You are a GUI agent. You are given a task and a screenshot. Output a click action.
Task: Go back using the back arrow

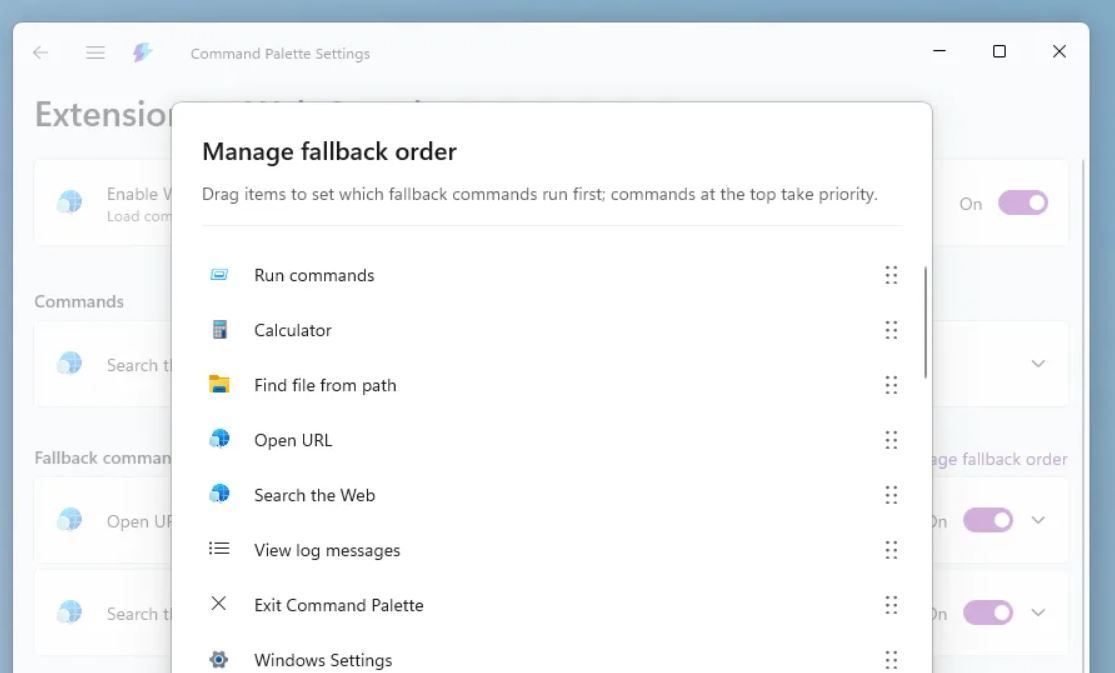click(x=41, y=53)
